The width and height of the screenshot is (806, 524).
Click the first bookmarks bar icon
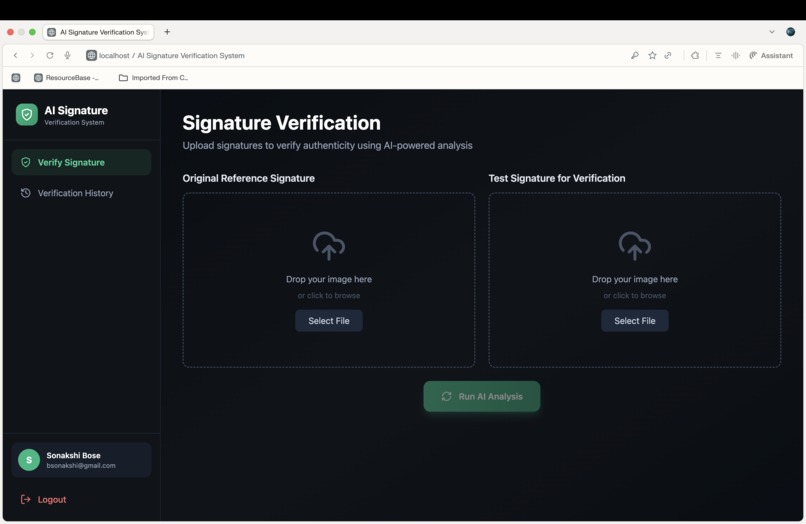(x=16, y=78)
